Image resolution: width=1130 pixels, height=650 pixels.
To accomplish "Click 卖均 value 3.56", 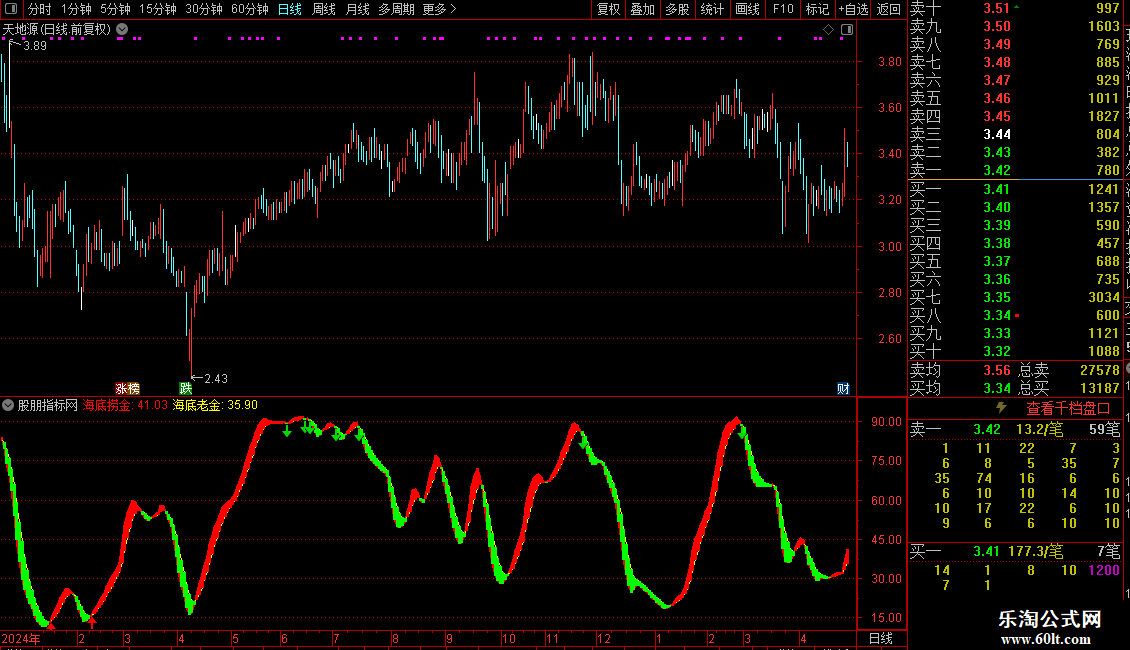I will click(x=997, y=370).
